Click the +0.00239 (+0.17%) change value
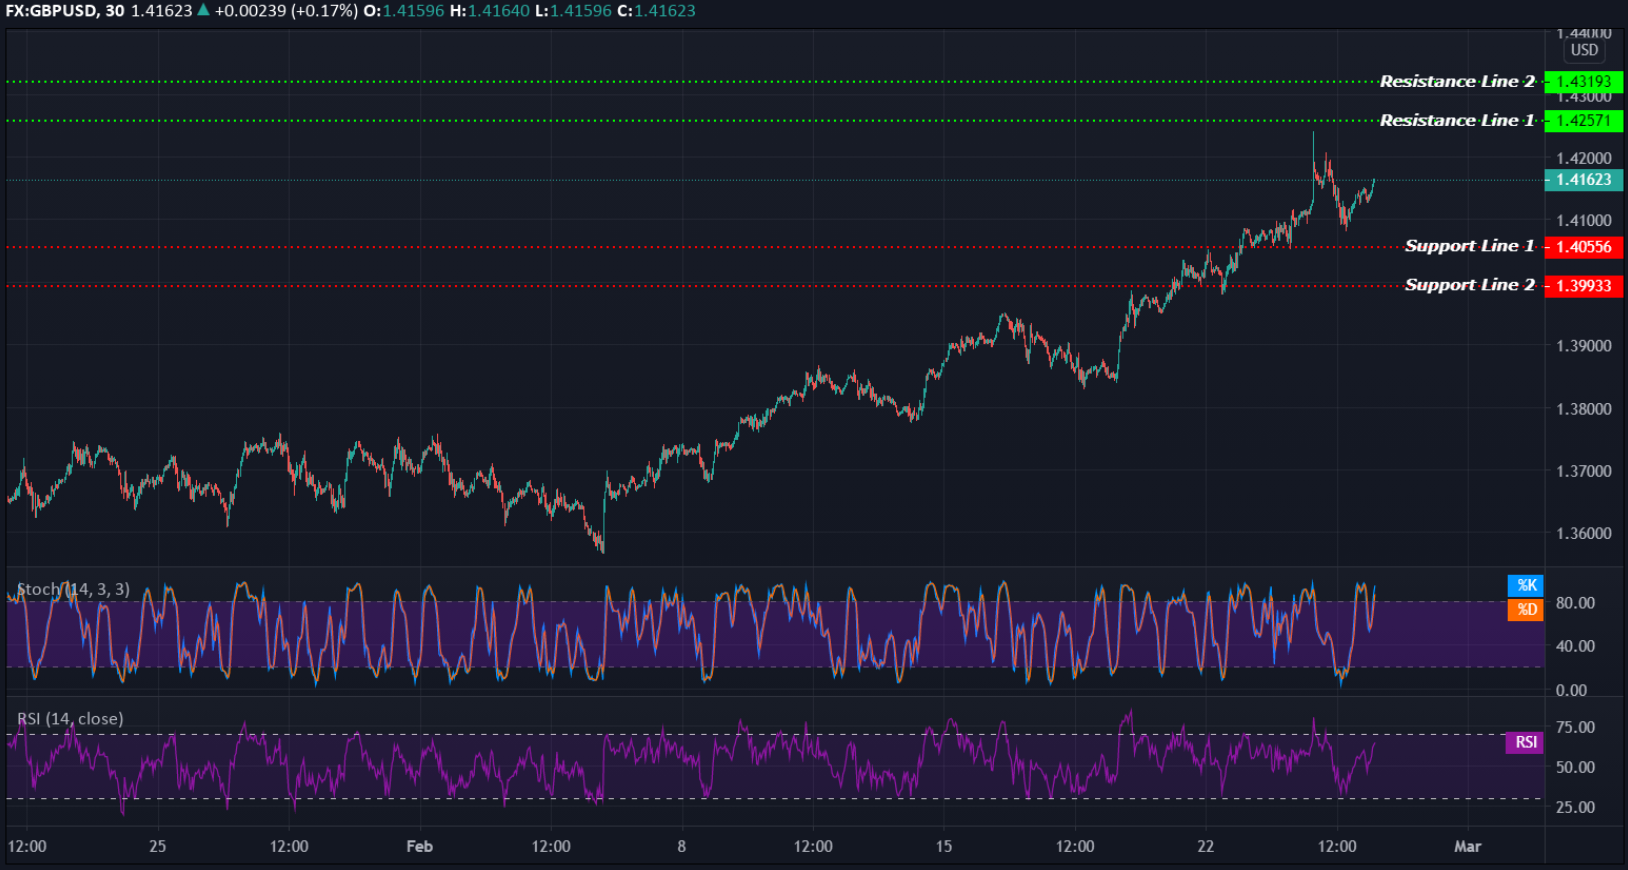Image resolution: width=1628 pixels, height=870 pixels. pyautogui.click(x=286, y=11)
